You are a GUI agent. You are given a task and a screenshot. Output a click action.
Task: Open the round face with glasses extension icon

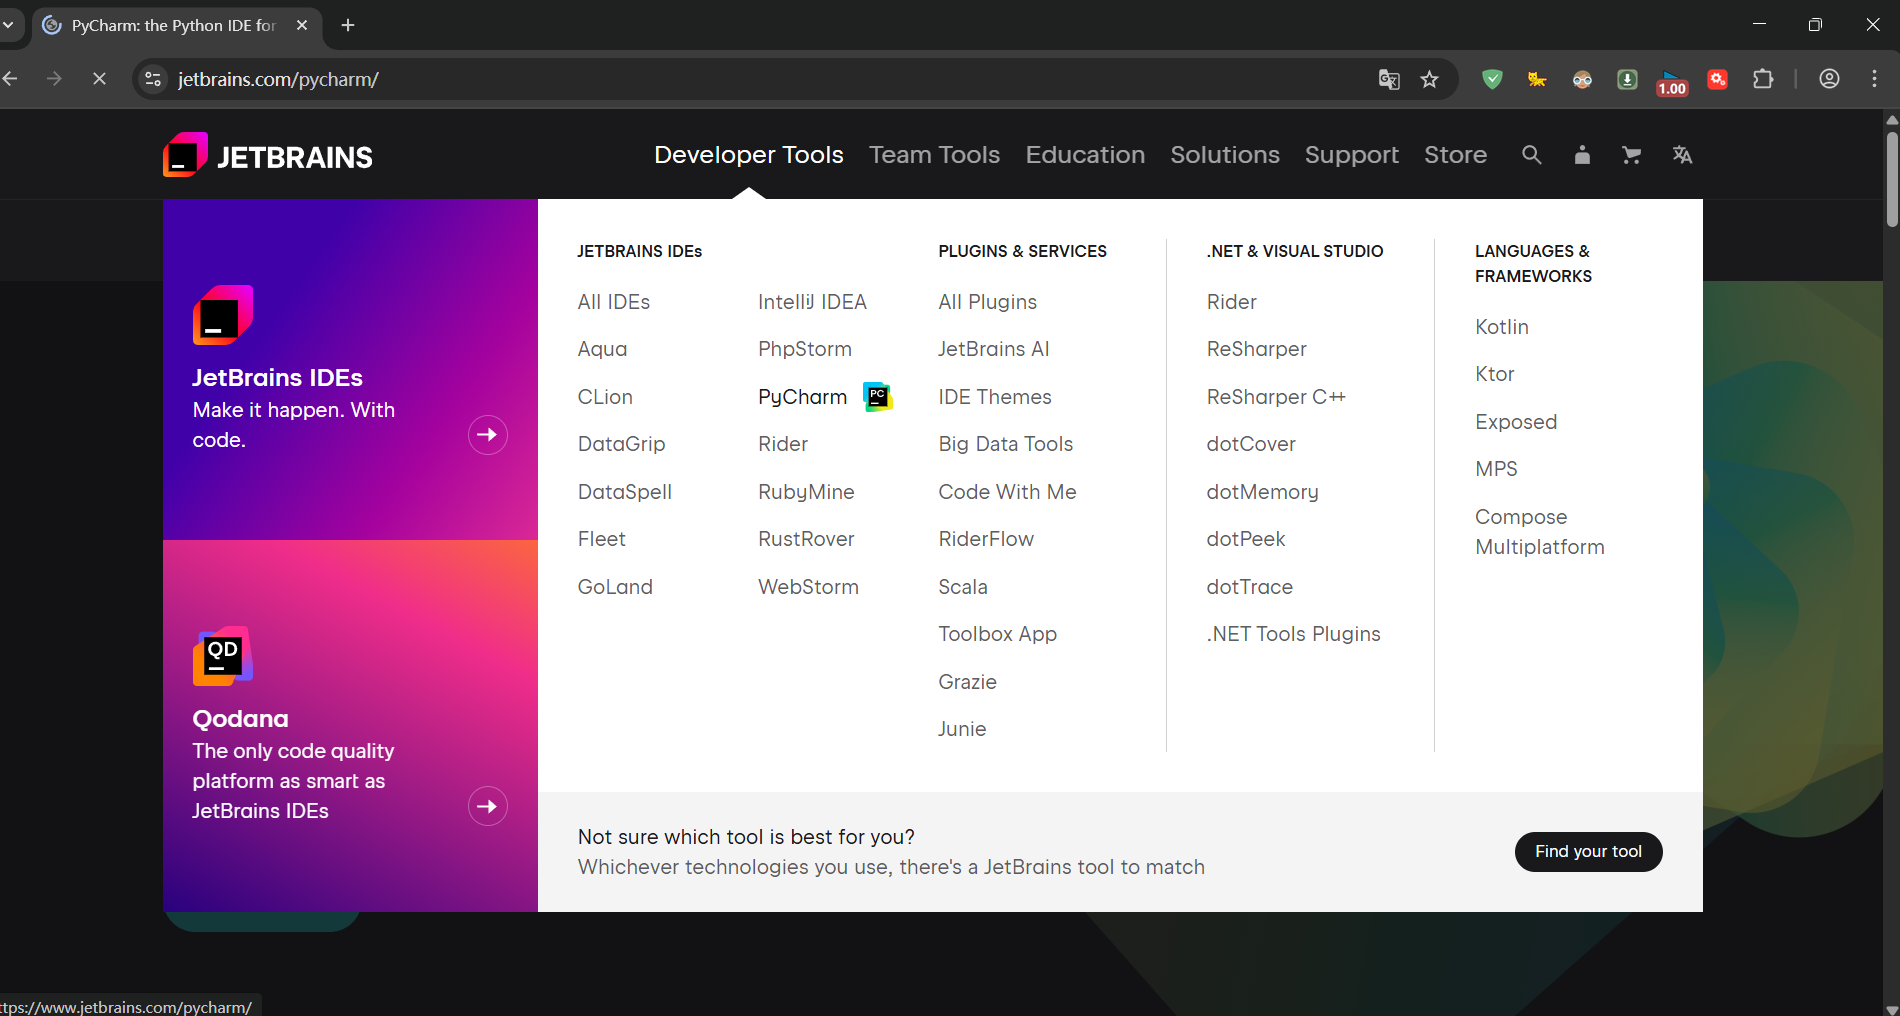tap(1582, 79)
